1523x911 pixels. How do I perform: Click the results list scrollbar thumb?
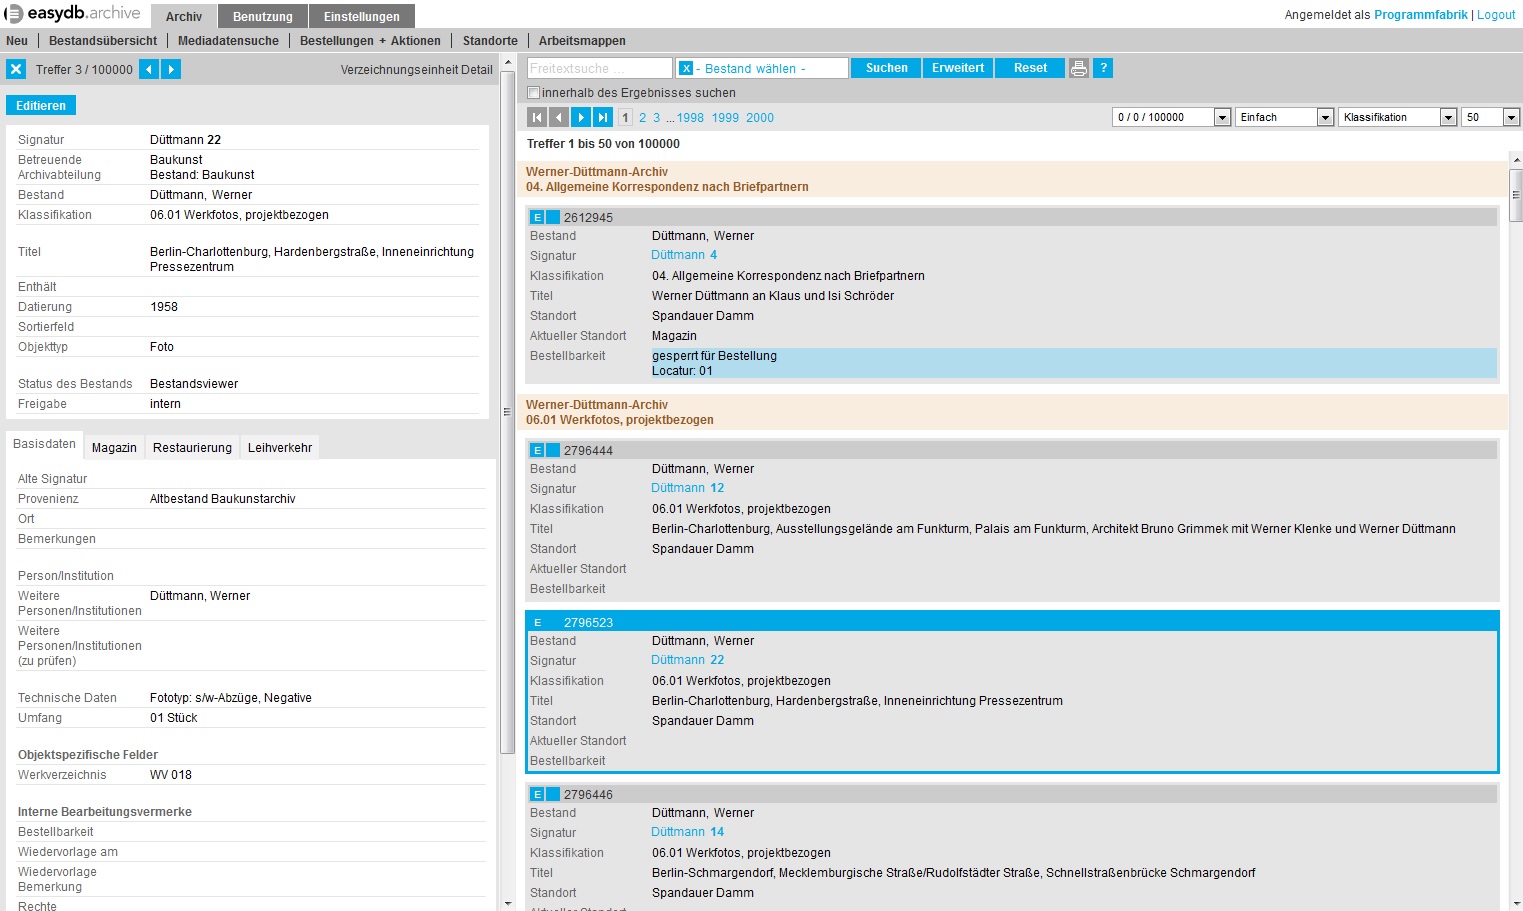tap(1516, 195)
